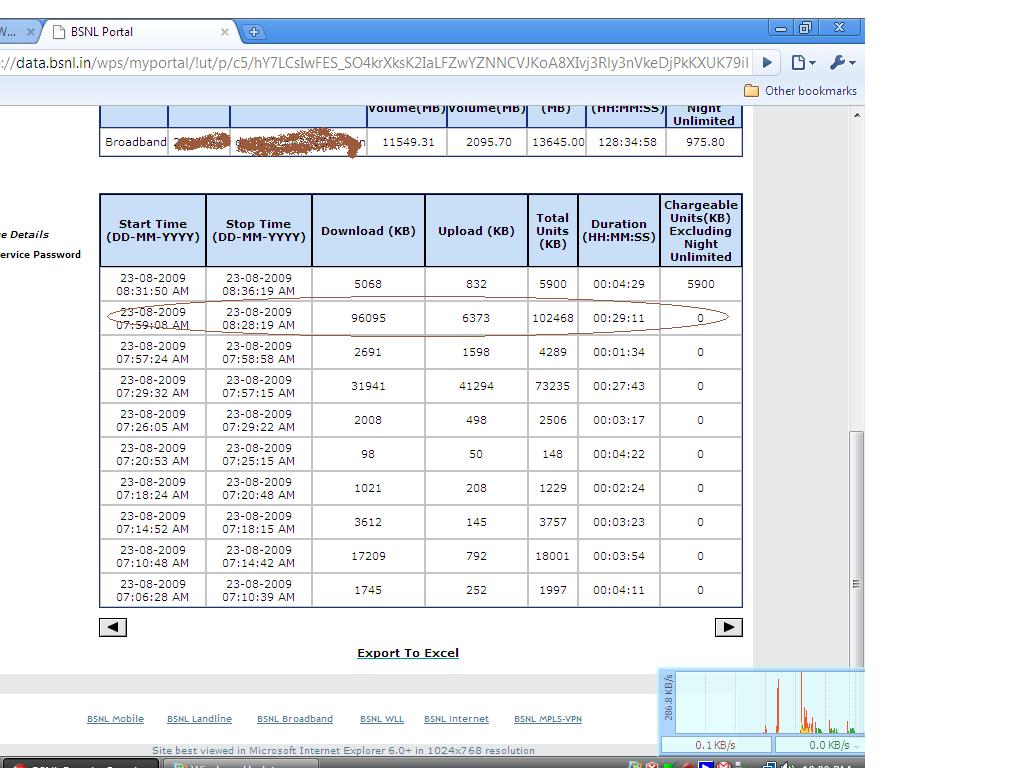Click the Stop Time column header

(259, 231)
